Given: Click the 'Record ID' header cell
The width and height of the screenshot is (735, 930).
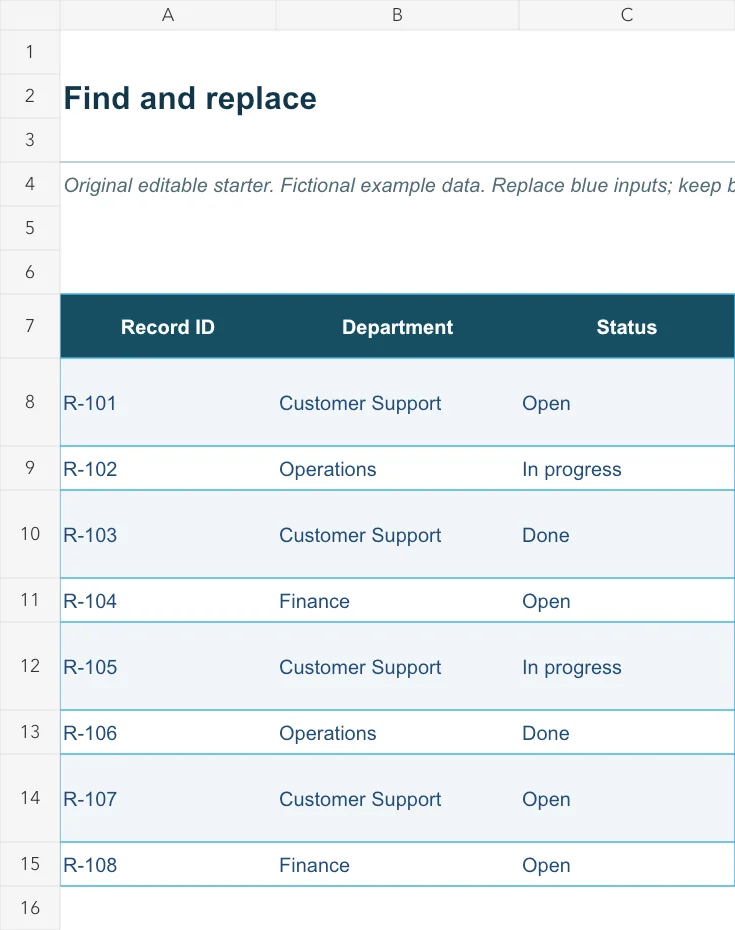Looking at the screenshot, I should point(168,326).
